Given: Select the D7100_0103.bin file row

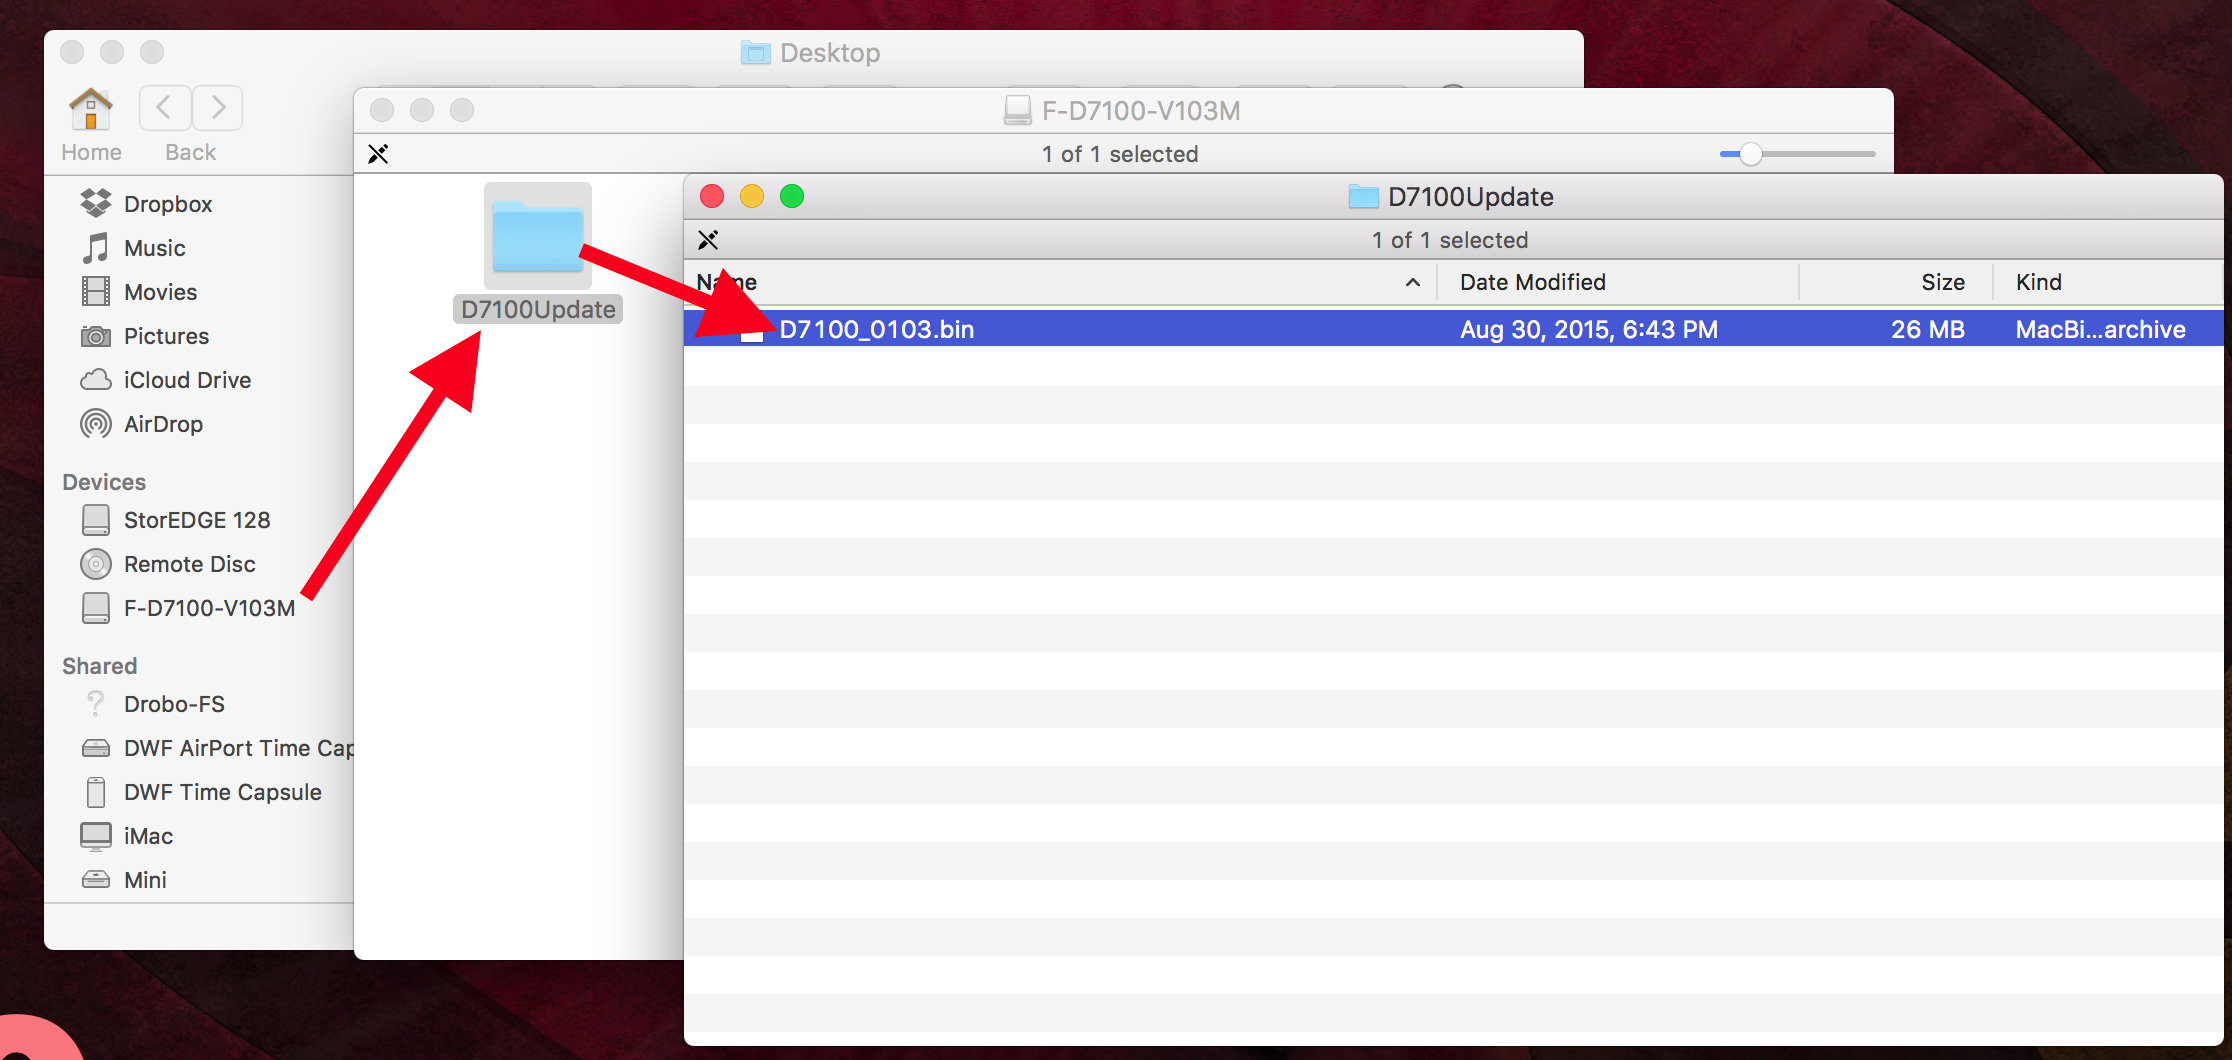Looking at the screenshot, I should (x=1453, y=329).
